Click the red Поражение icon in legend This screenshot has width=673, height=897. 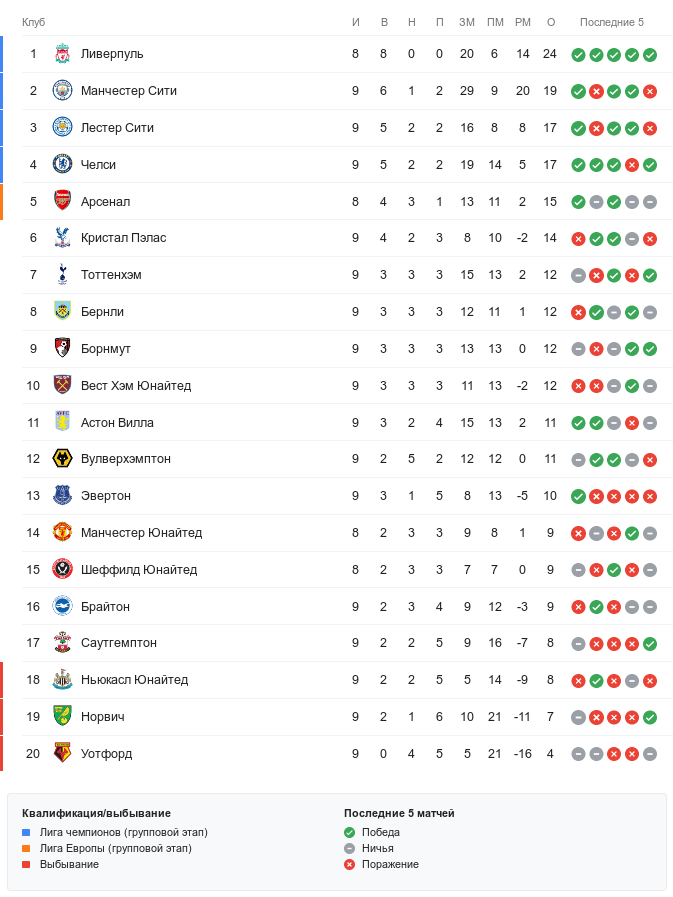pos(349,864)
